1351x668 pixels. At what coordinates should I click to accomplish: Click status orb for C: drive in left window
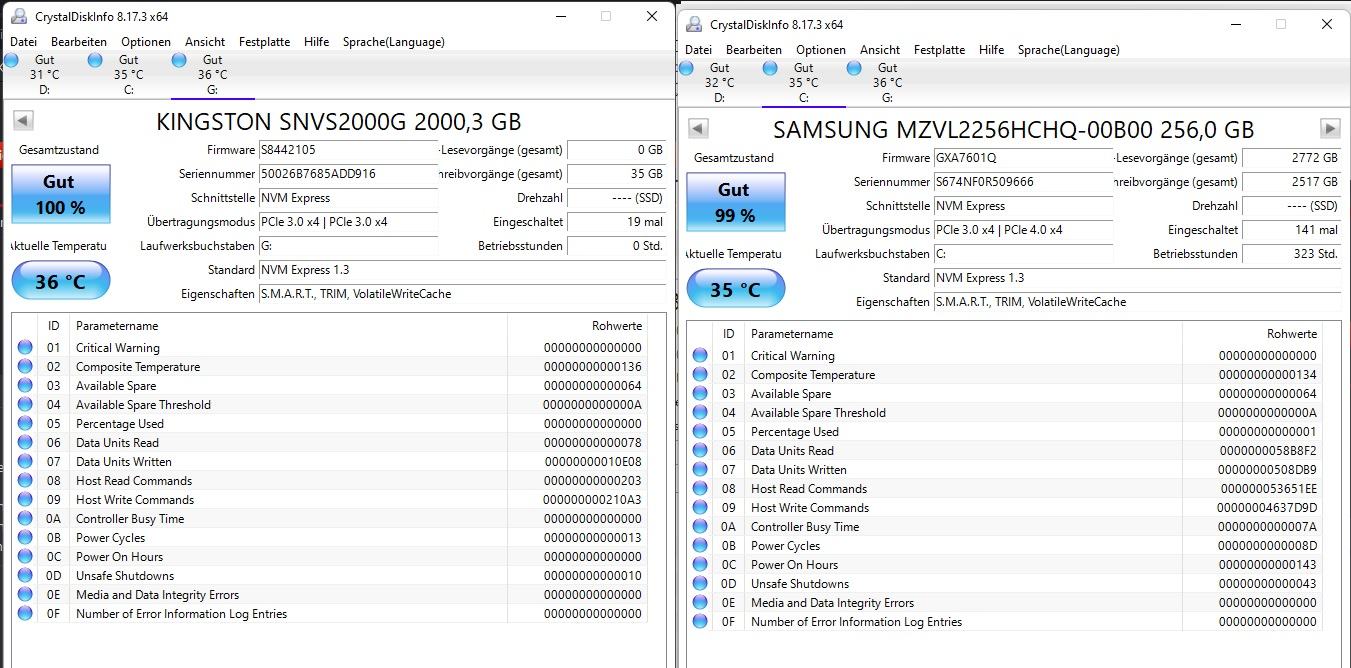[95, 60]
